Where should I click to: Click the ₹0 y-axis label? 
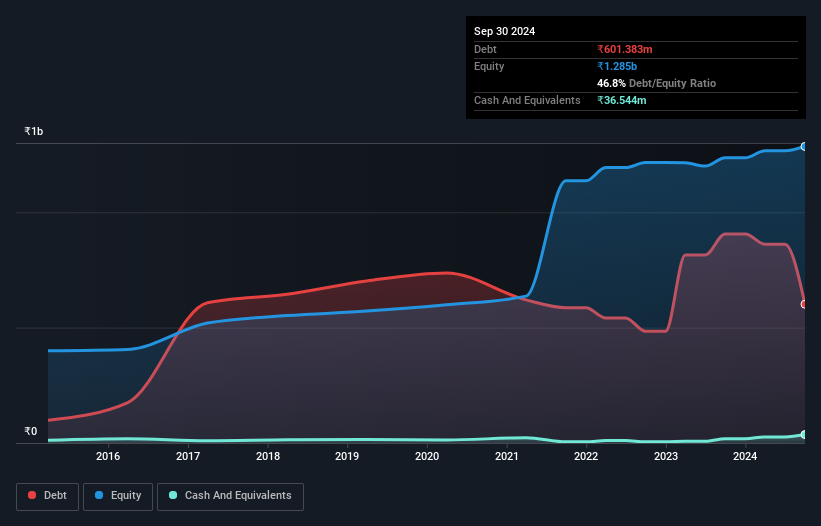click(31, 431)
